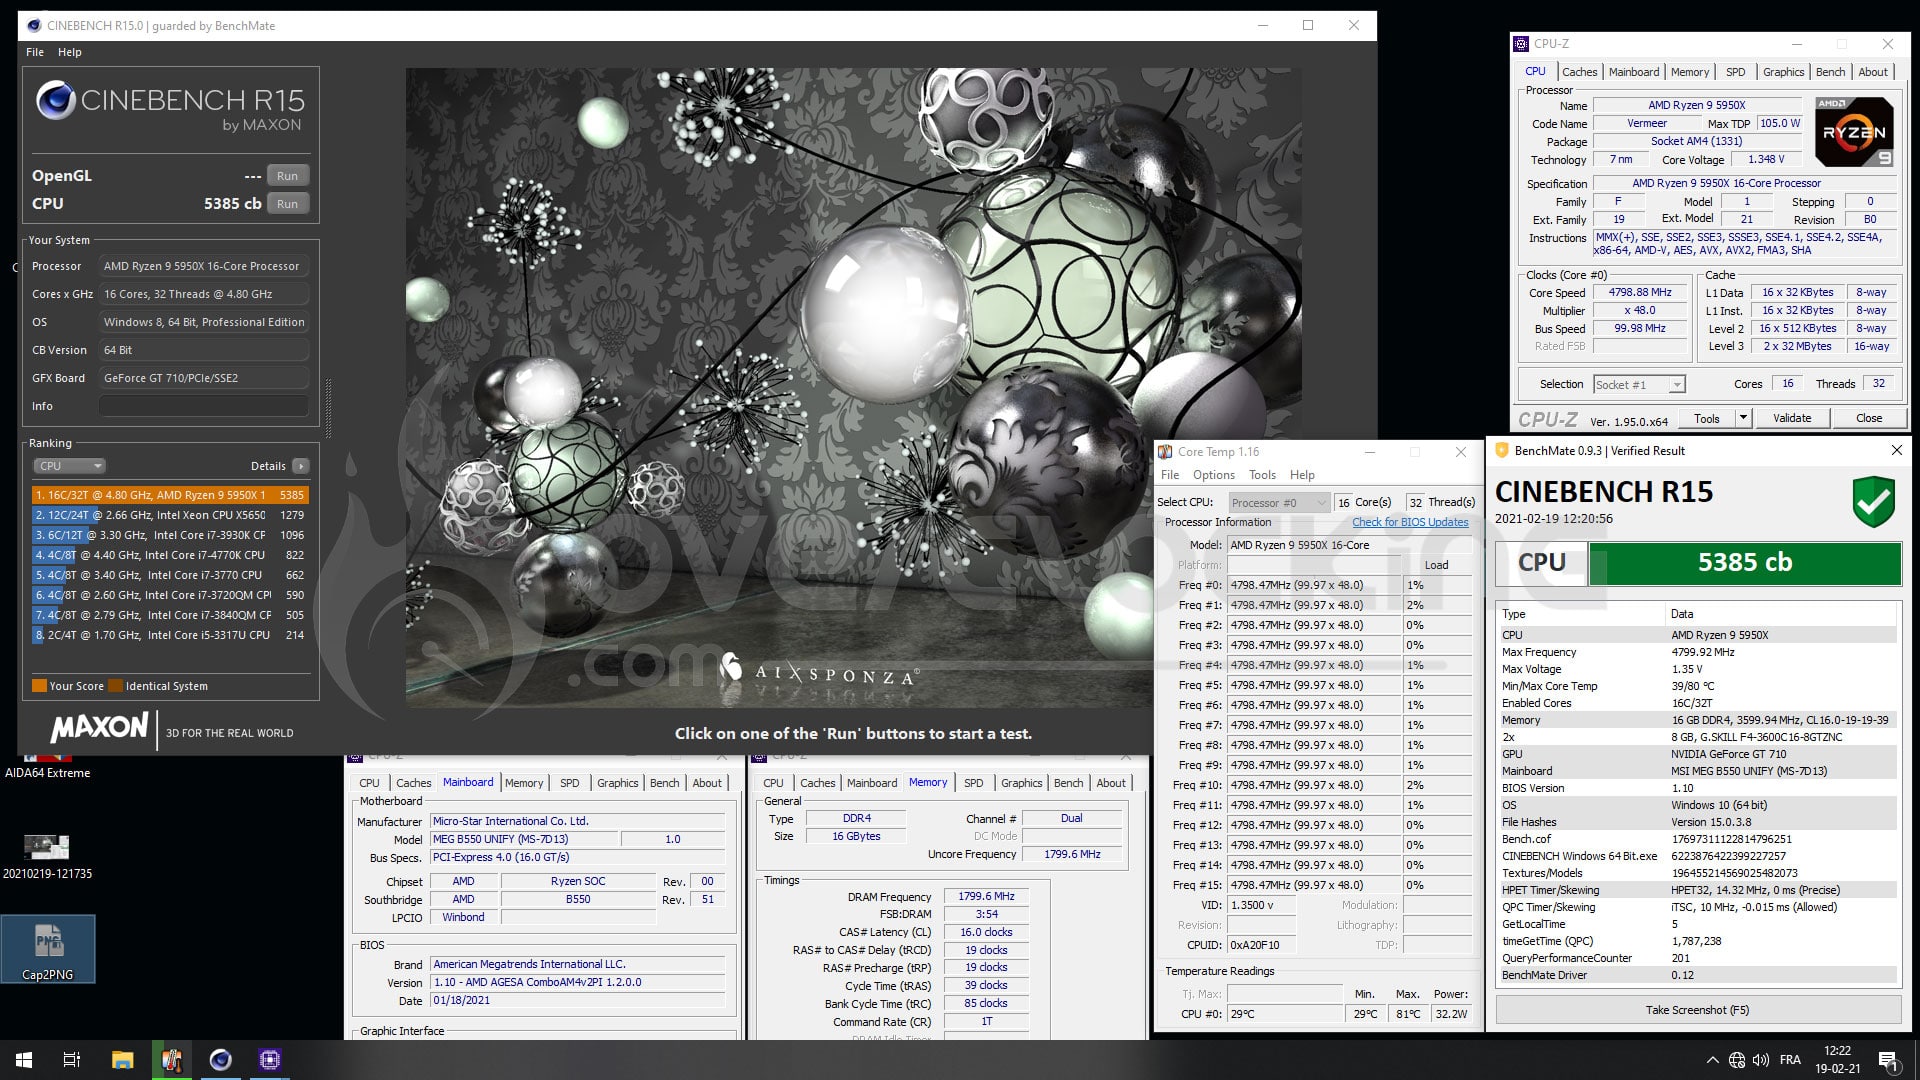
Task: Open the Cap2PNG desktop icon
Action: pos(48,950)
